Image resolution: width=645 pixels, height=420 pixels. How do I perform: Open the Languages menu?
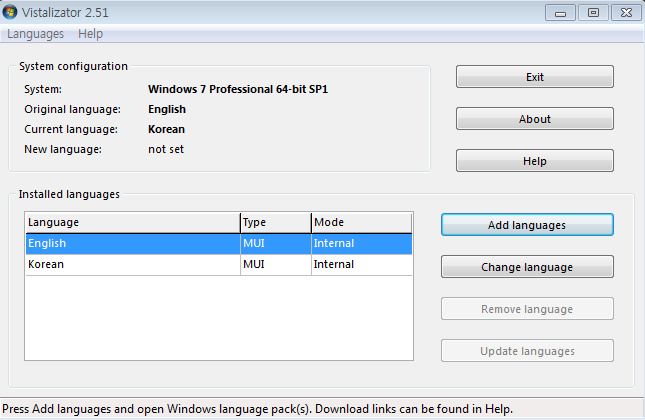(35, 34)
